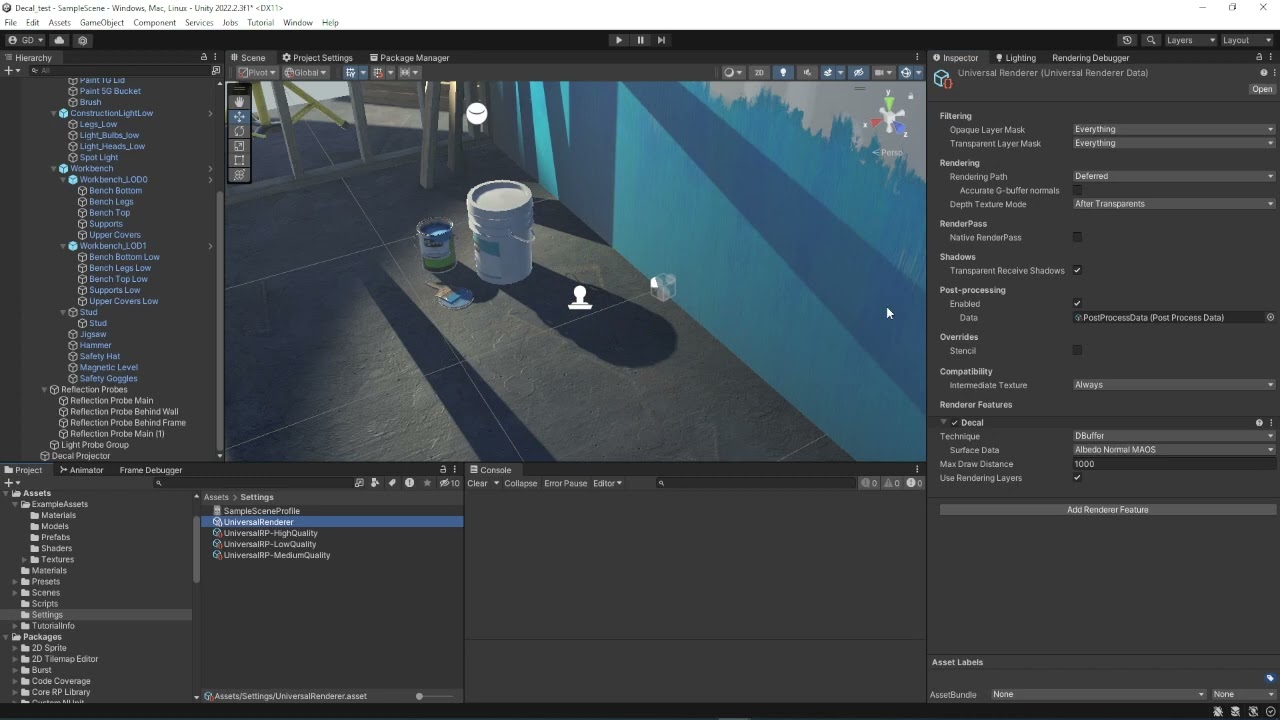Click the Play button in toolbar
Image resolution: width=1280 pixels, height=720 pixels.
619,40
